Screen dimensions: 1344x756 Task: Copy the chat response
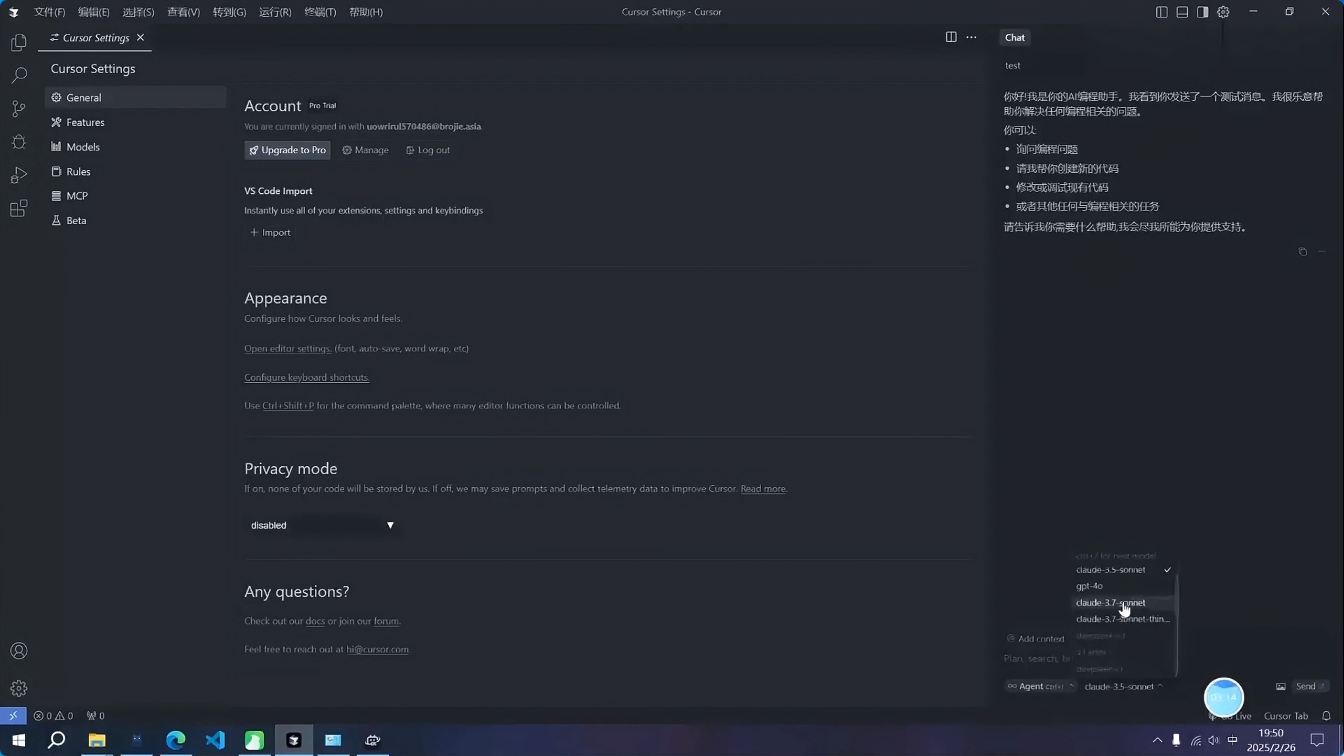click(1302, 252)
